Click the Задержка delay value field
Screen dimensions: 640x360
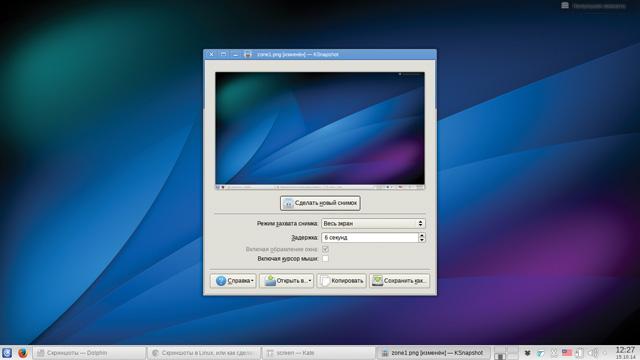[370, 238]
